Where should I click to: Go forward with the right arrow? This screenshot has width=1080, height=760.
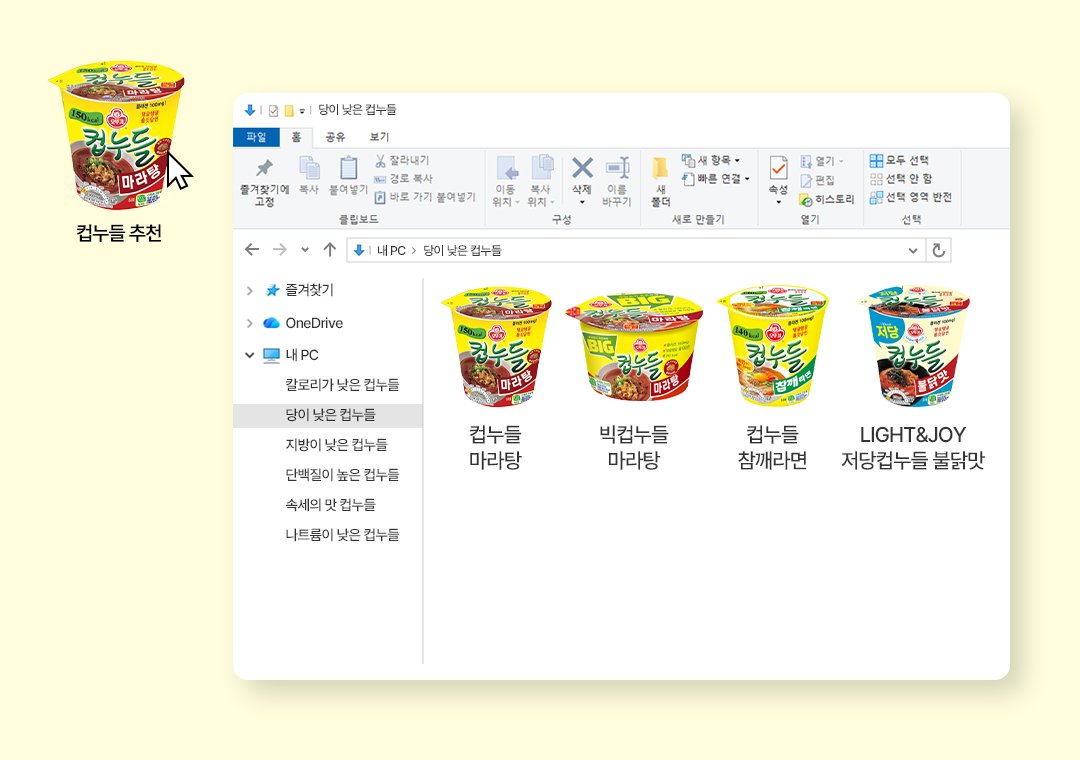[280, 249]
